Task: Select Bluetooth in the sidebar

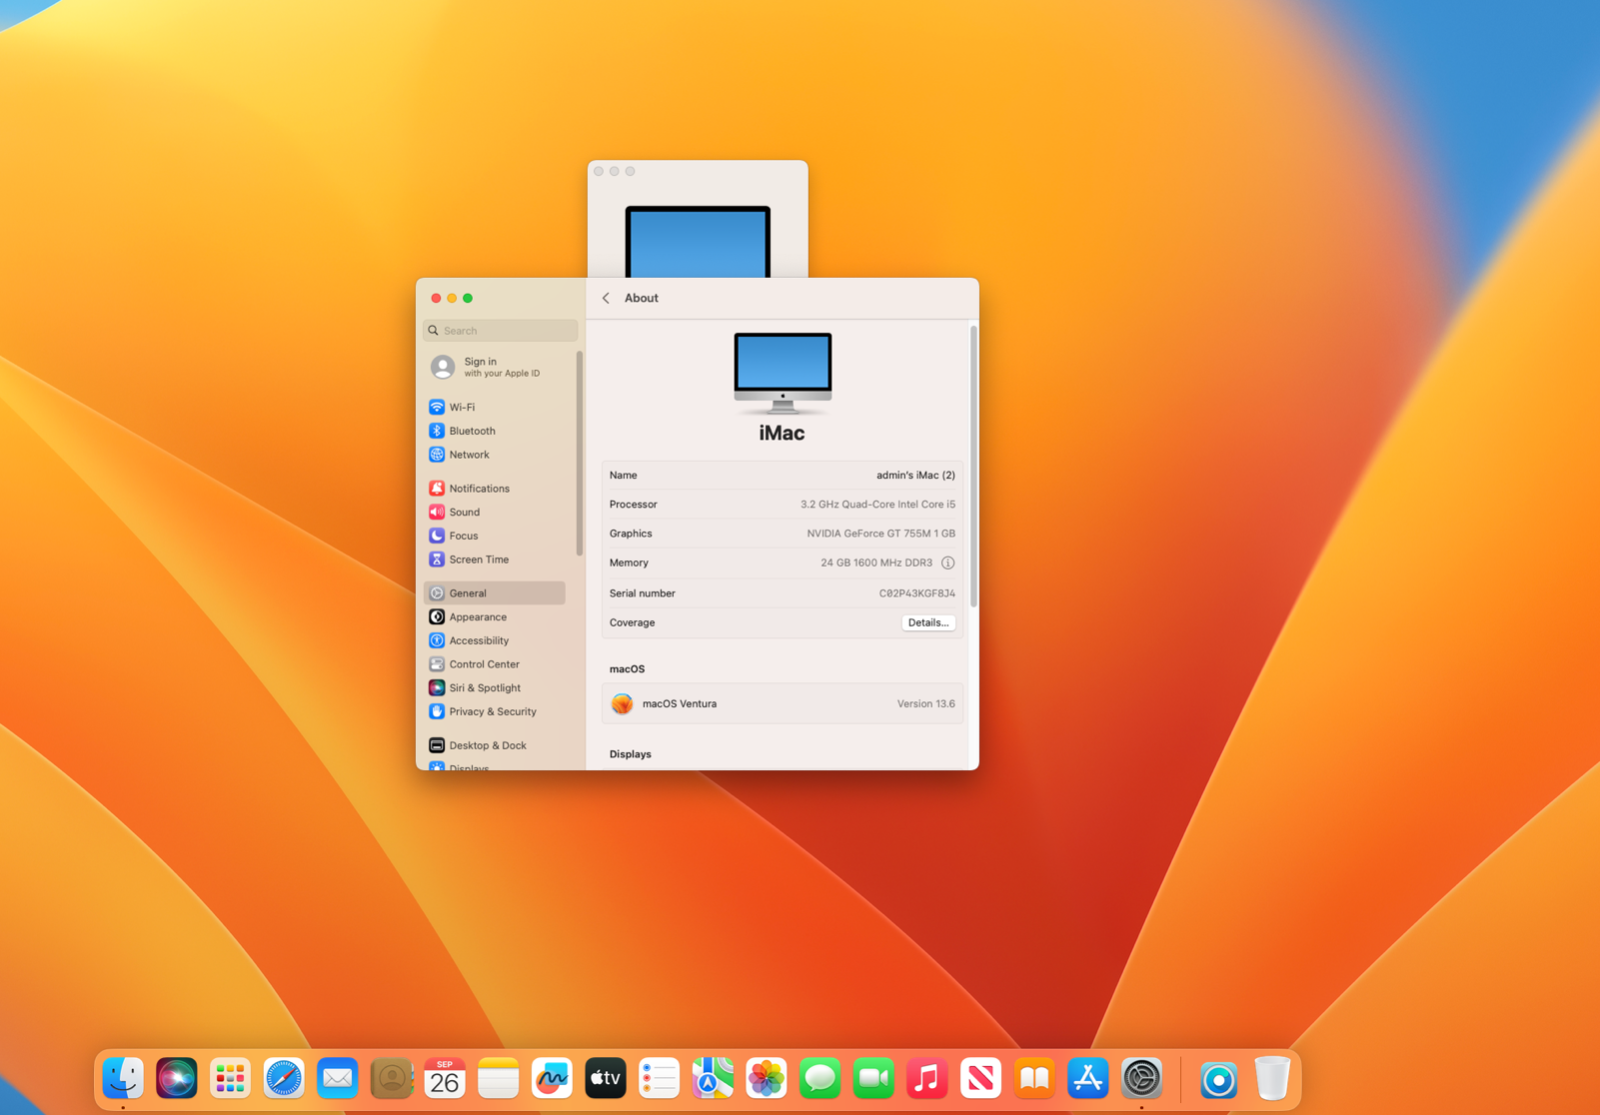Action: coord(494,431)
